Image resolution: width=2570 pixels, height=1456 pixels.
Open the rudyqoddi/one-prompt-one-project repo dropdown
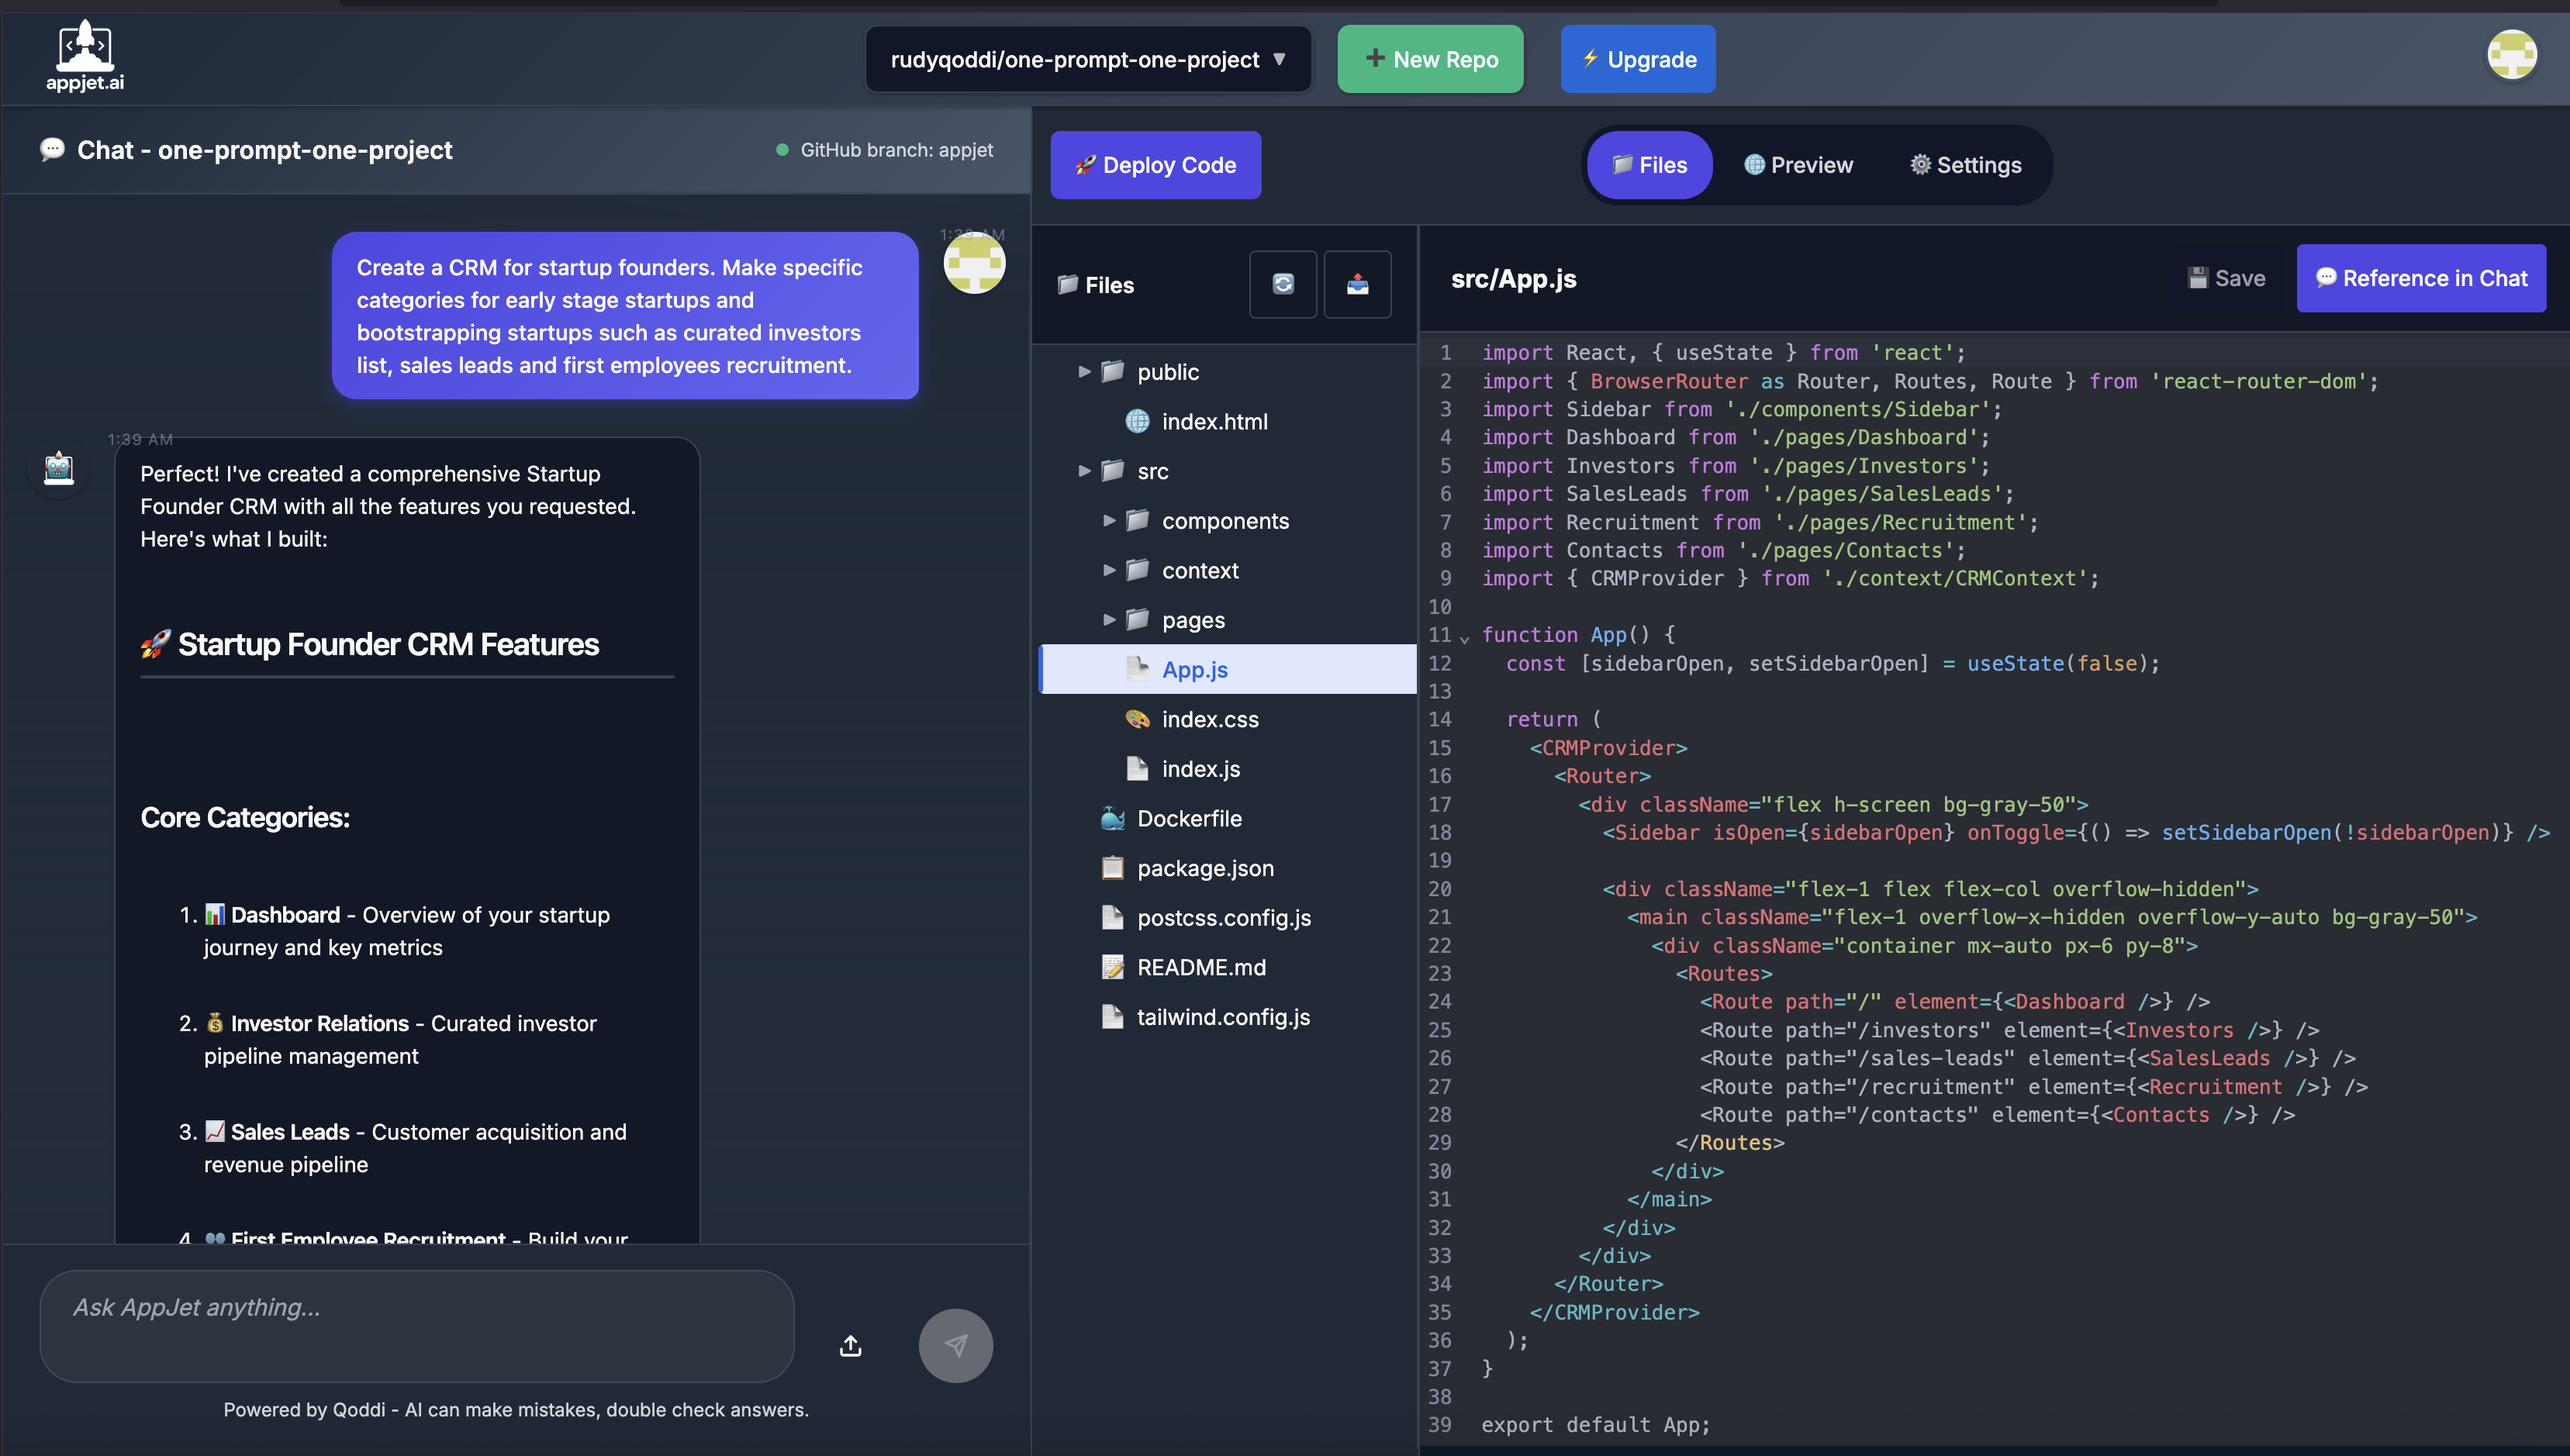pos(1087,59)
